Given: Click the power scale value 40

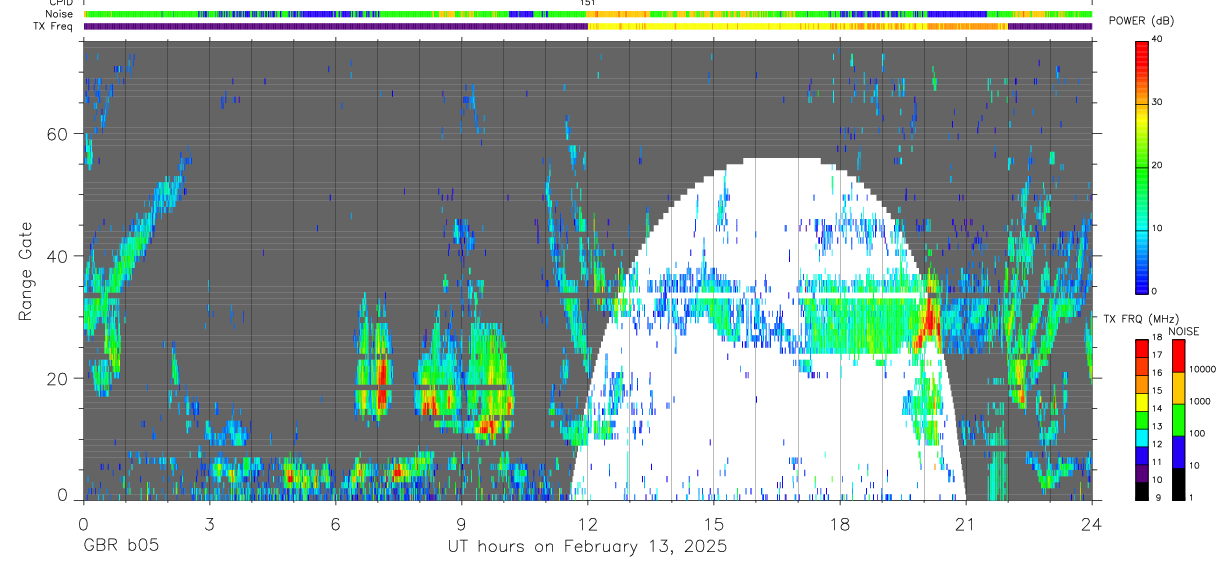Looking at the screenshot, I should tap(1158, 39).
